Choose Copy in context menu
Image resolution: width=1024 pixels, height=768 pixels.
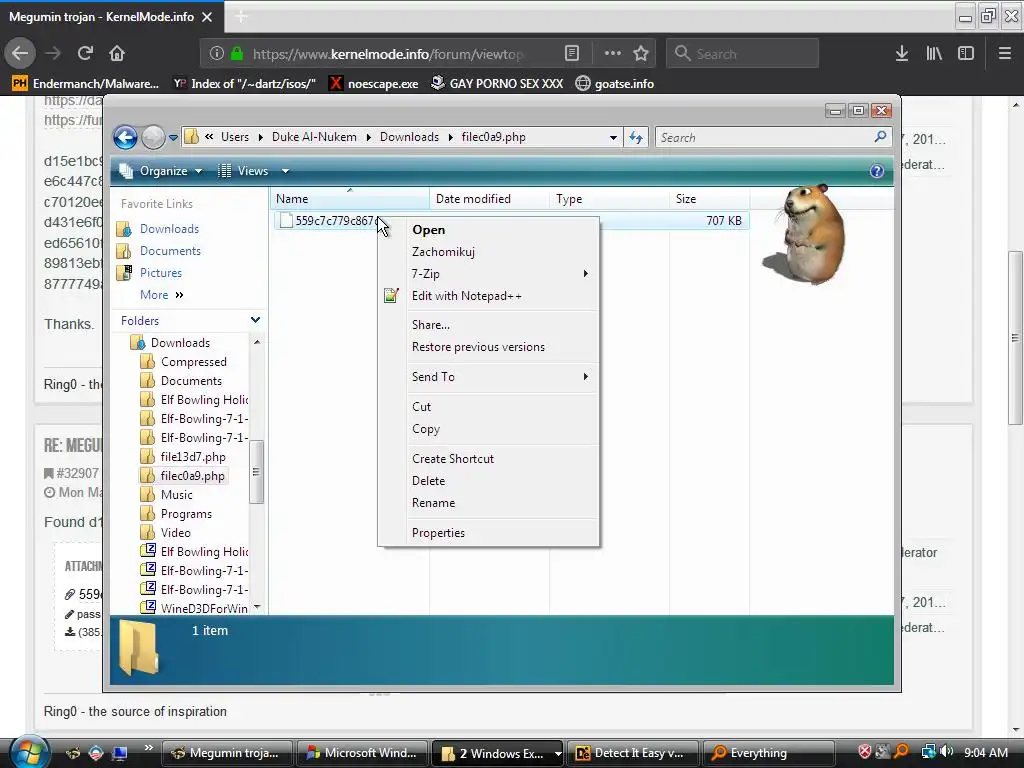tap(488, 429)
